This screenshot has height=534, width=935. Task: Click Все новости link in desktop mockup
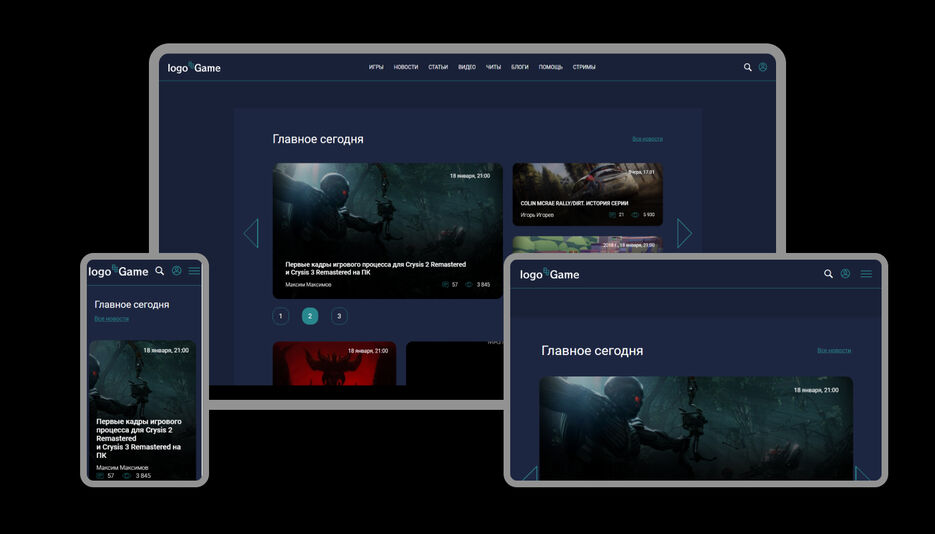(x=647, y=139)
